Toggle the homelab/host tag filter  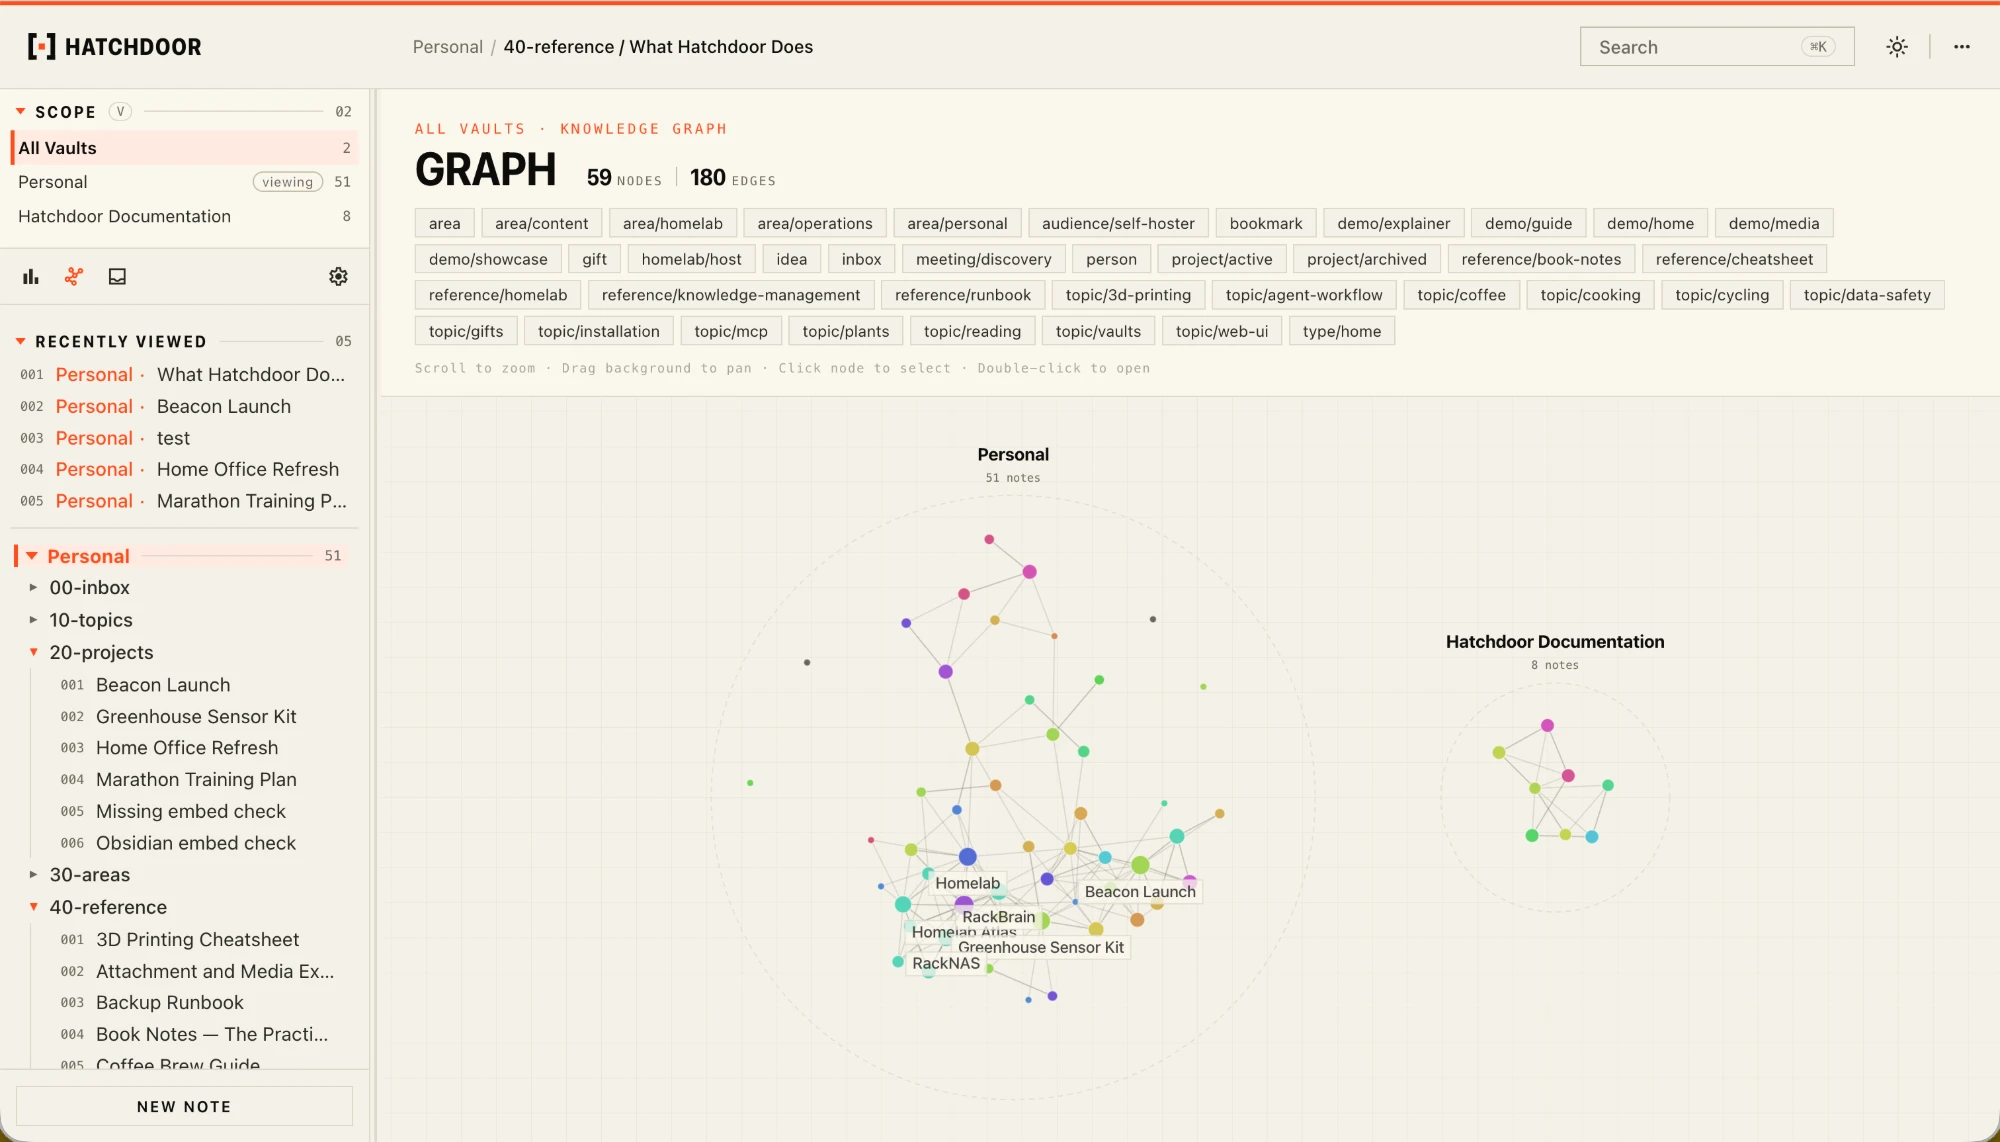pos(691,260)
